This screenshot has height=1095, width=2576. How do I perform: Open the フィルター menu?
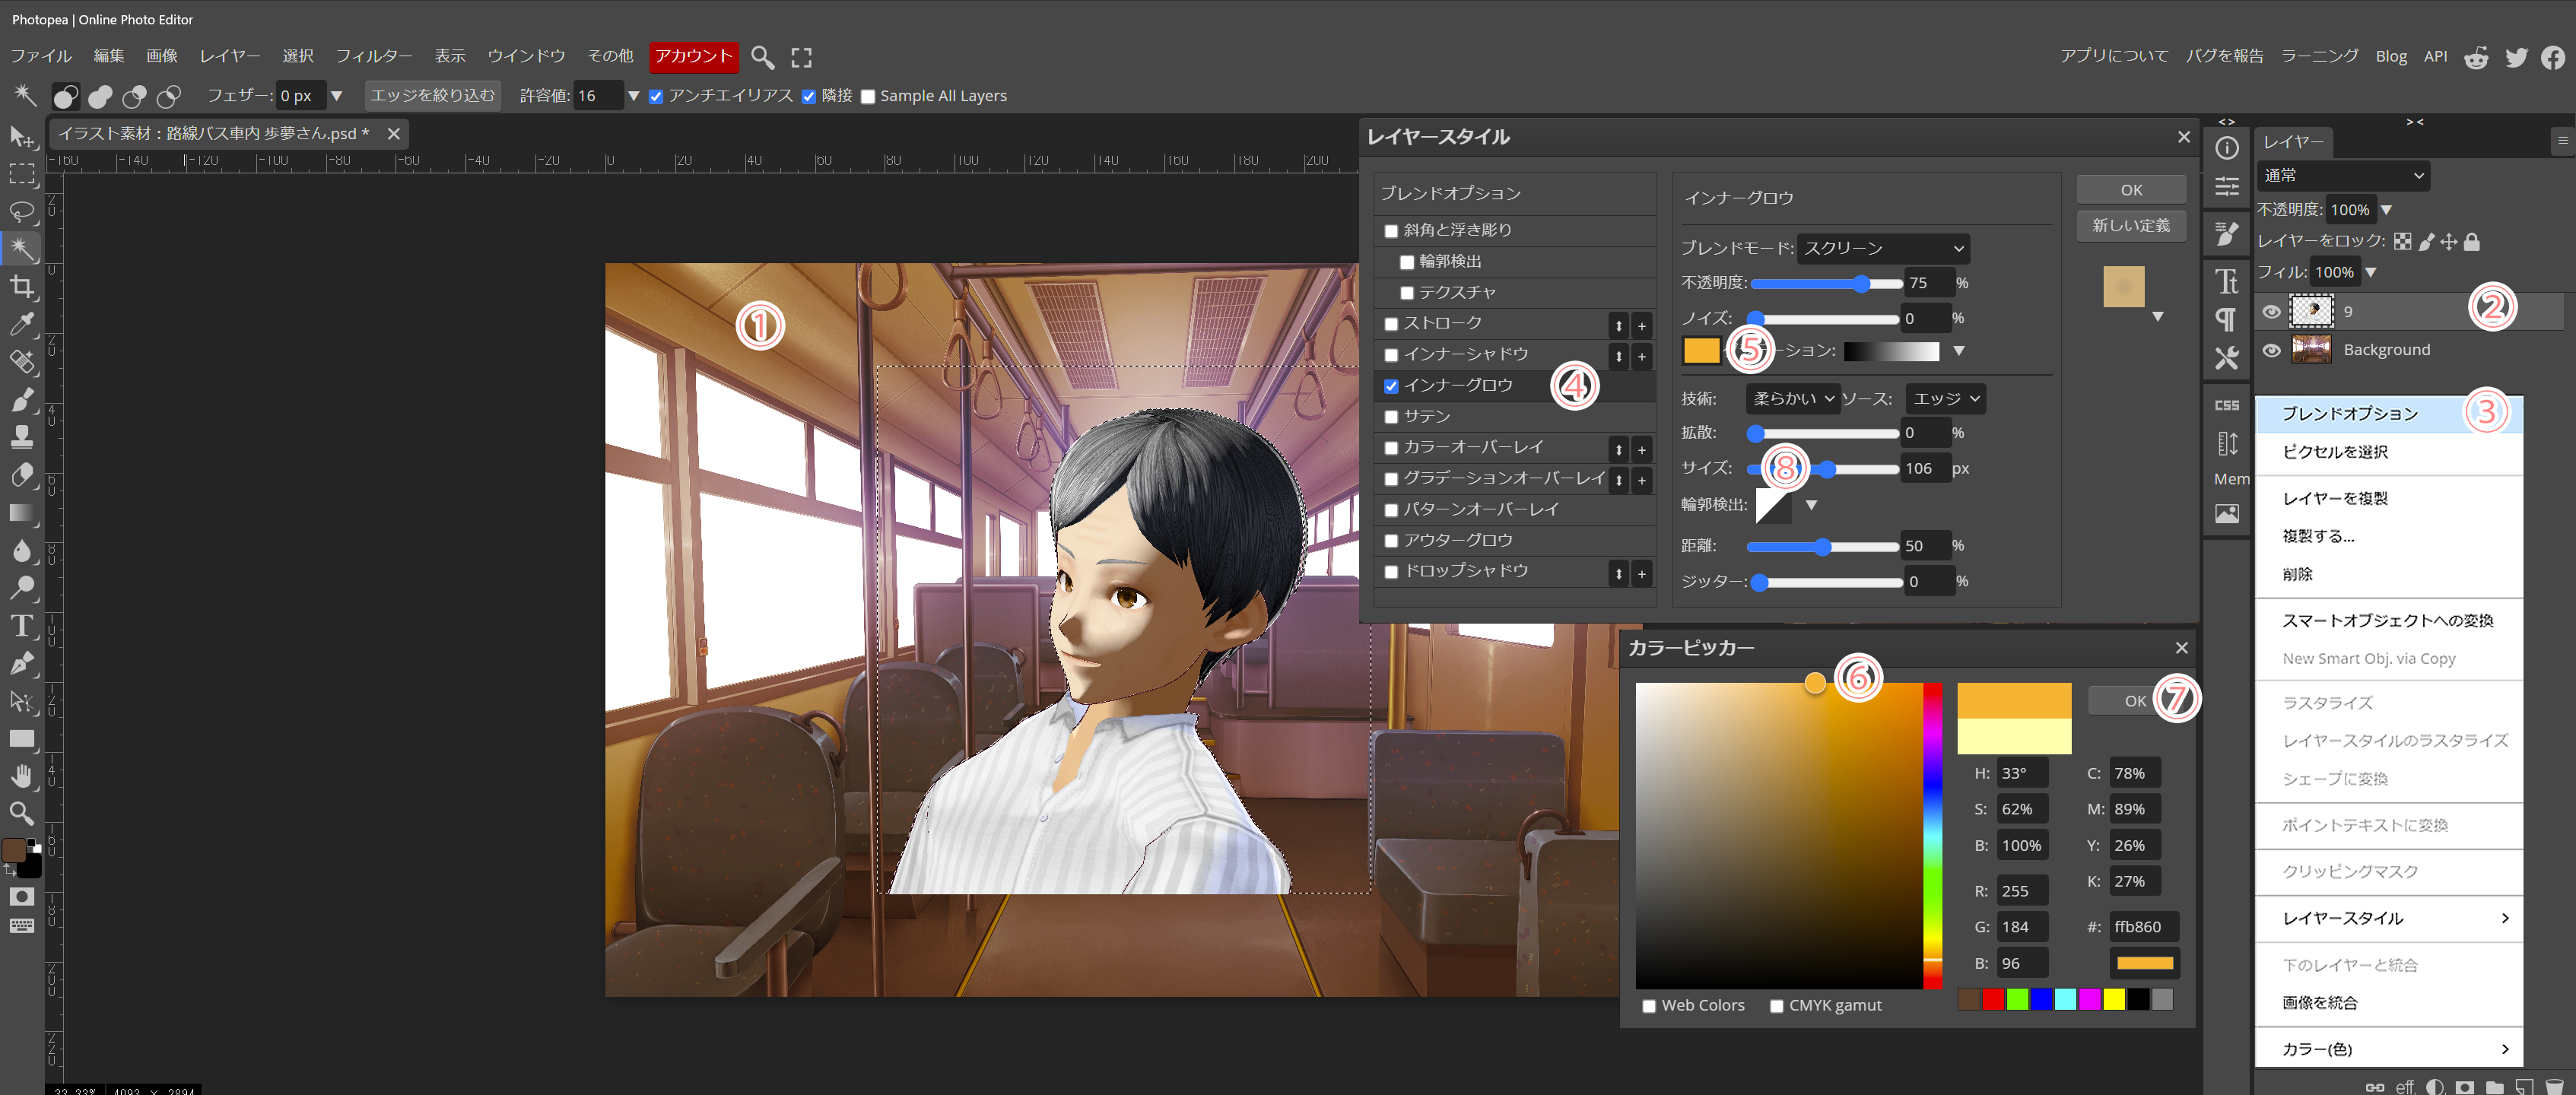coord(373,56)
